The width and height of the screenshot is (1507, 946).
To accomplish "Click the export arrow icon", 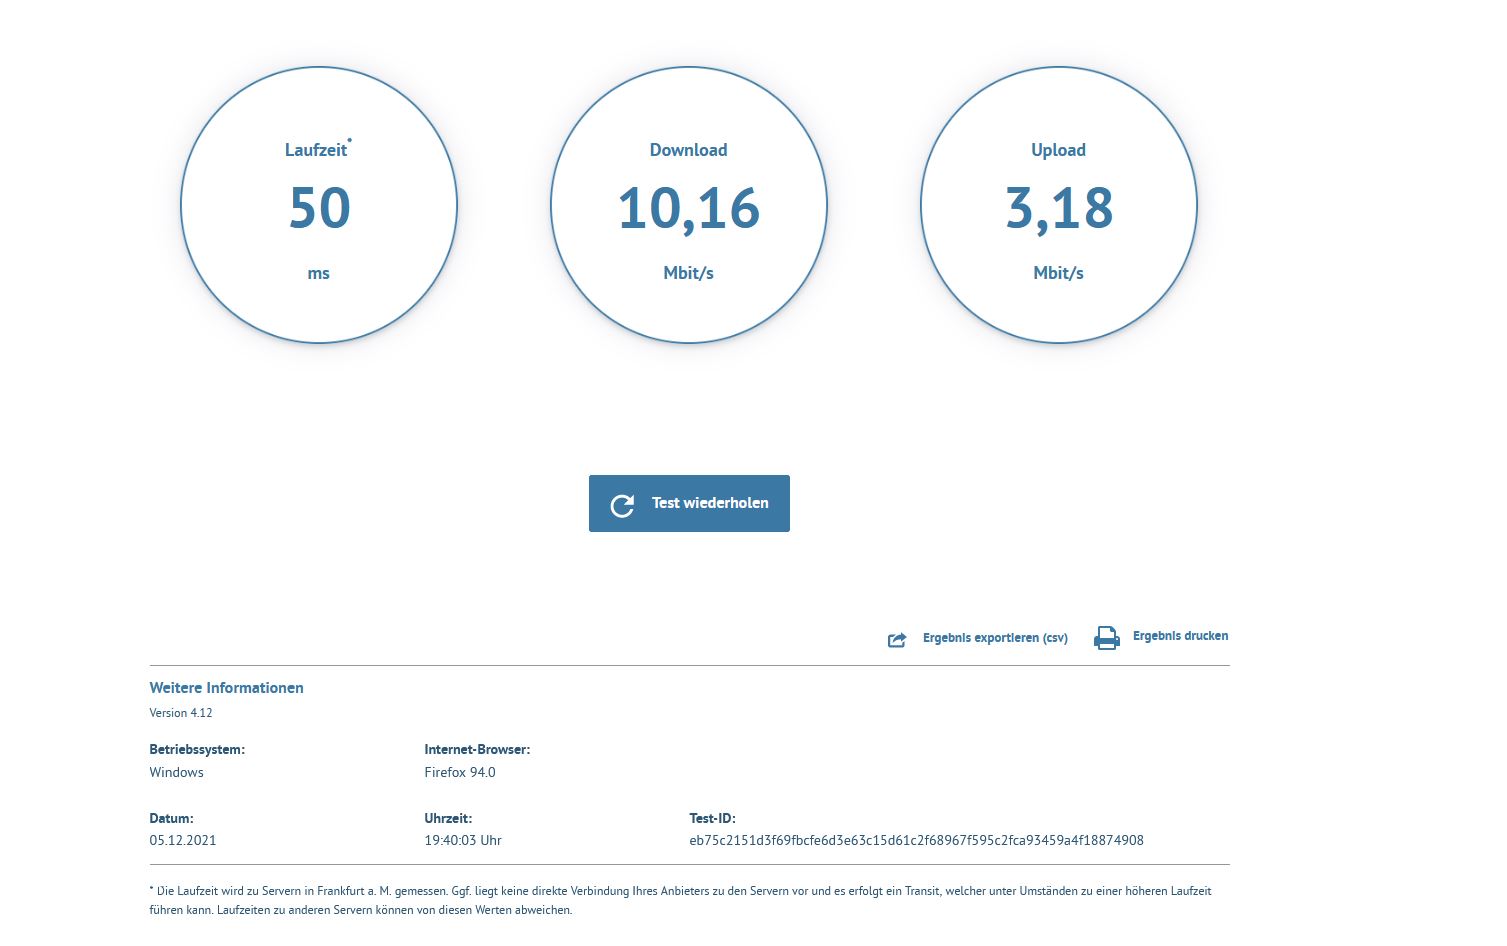I will click(x=897, y=640).
